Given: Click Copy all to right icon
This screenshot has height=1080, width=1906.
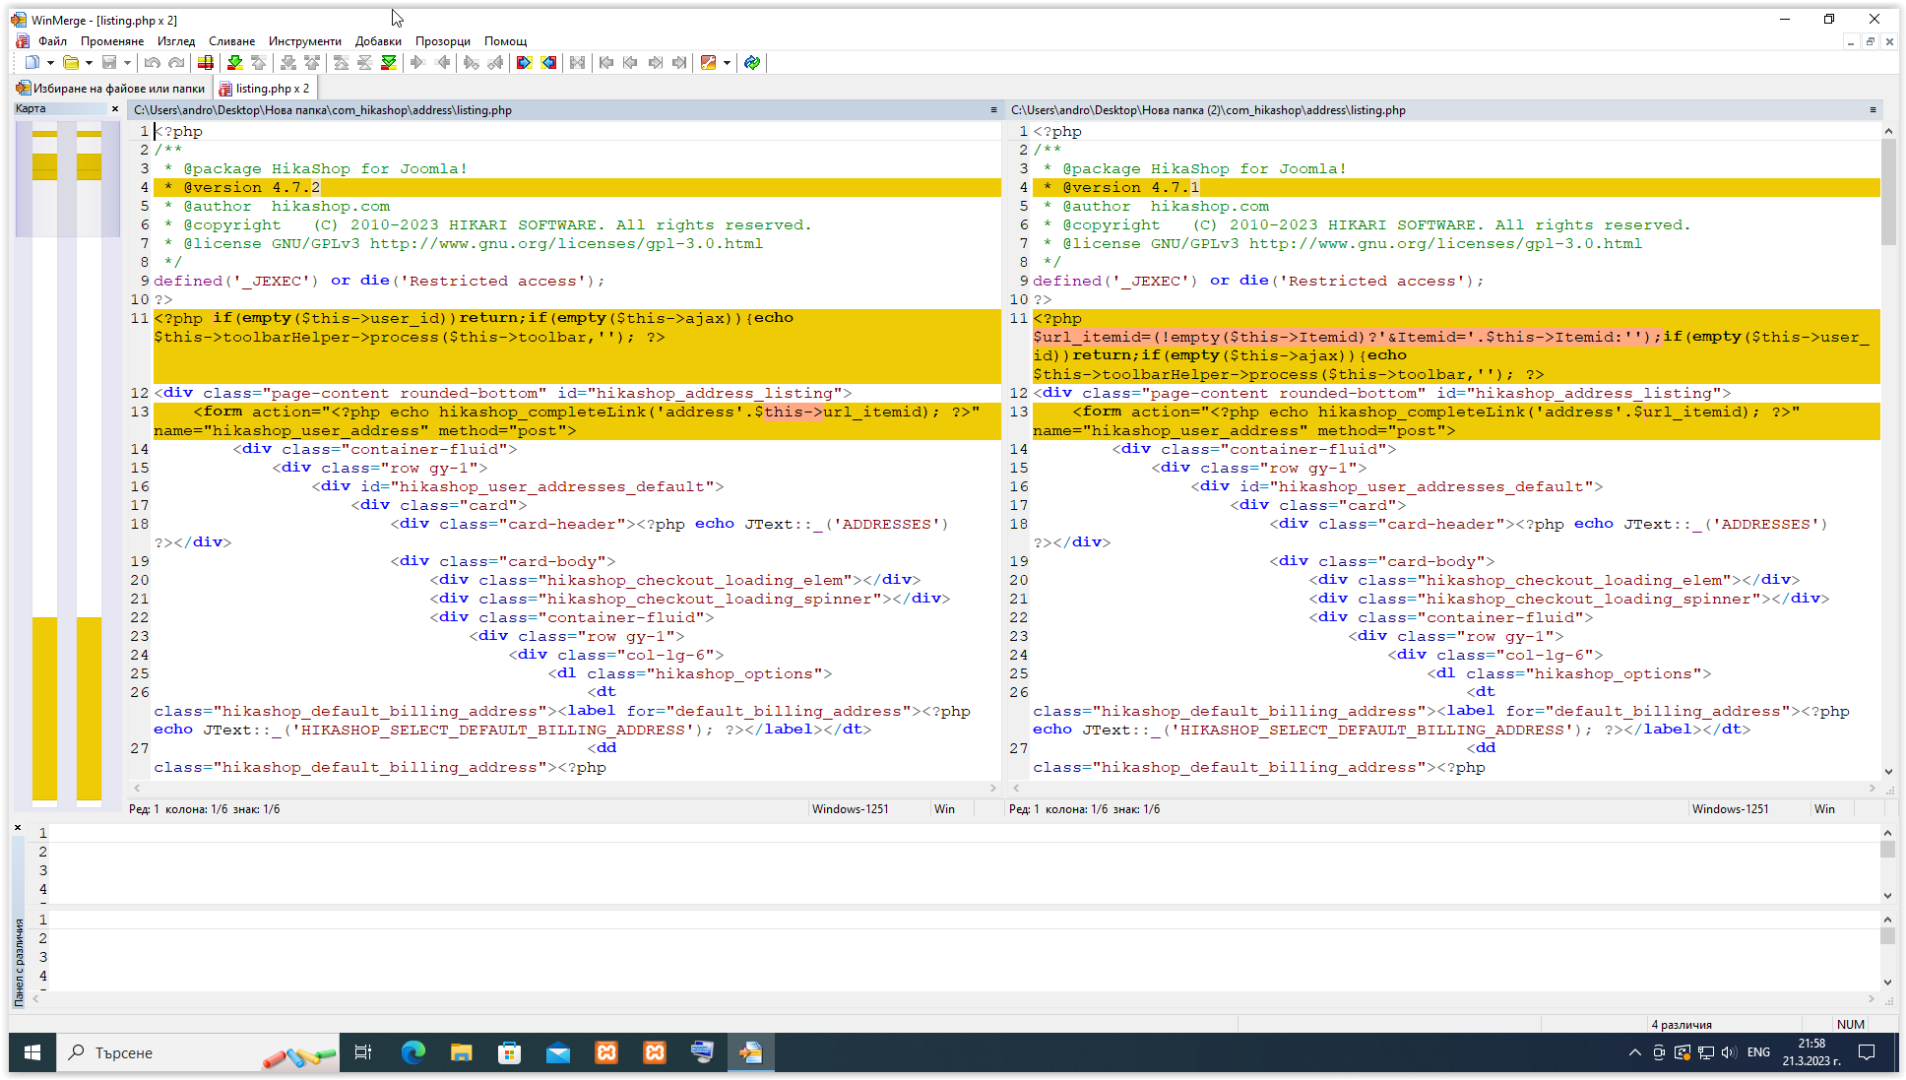Looking at the screenshot, I should point(524,63).
